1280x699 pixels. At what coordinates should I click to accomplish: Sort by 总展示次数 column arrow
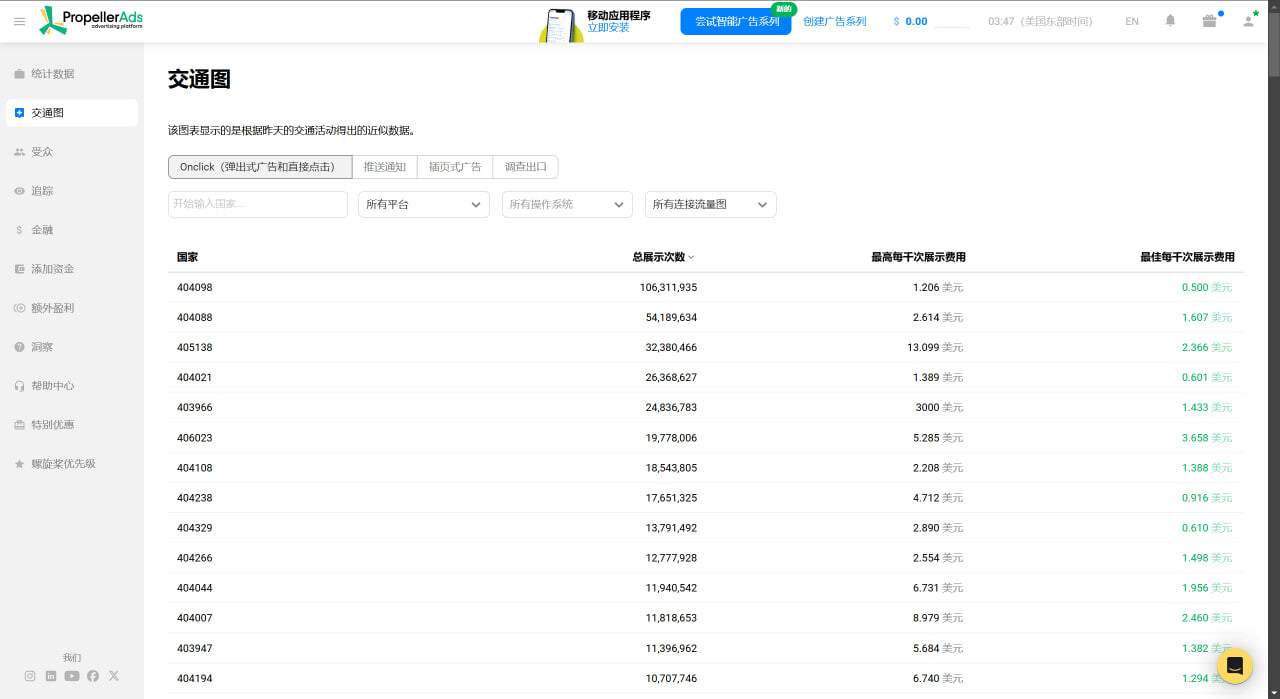coord(691,258)
